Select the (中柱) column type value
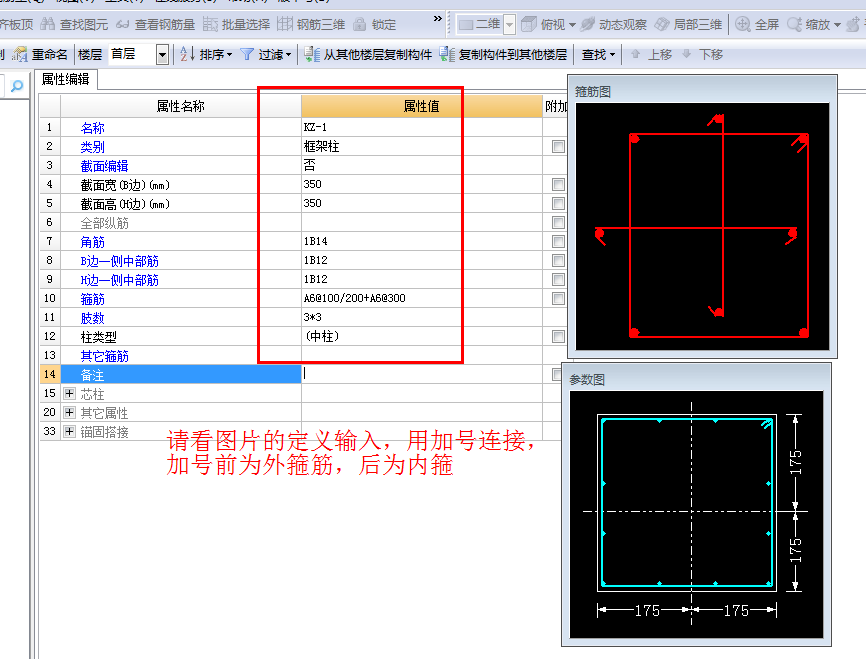 pyautogui.click(x=322, y=336)
